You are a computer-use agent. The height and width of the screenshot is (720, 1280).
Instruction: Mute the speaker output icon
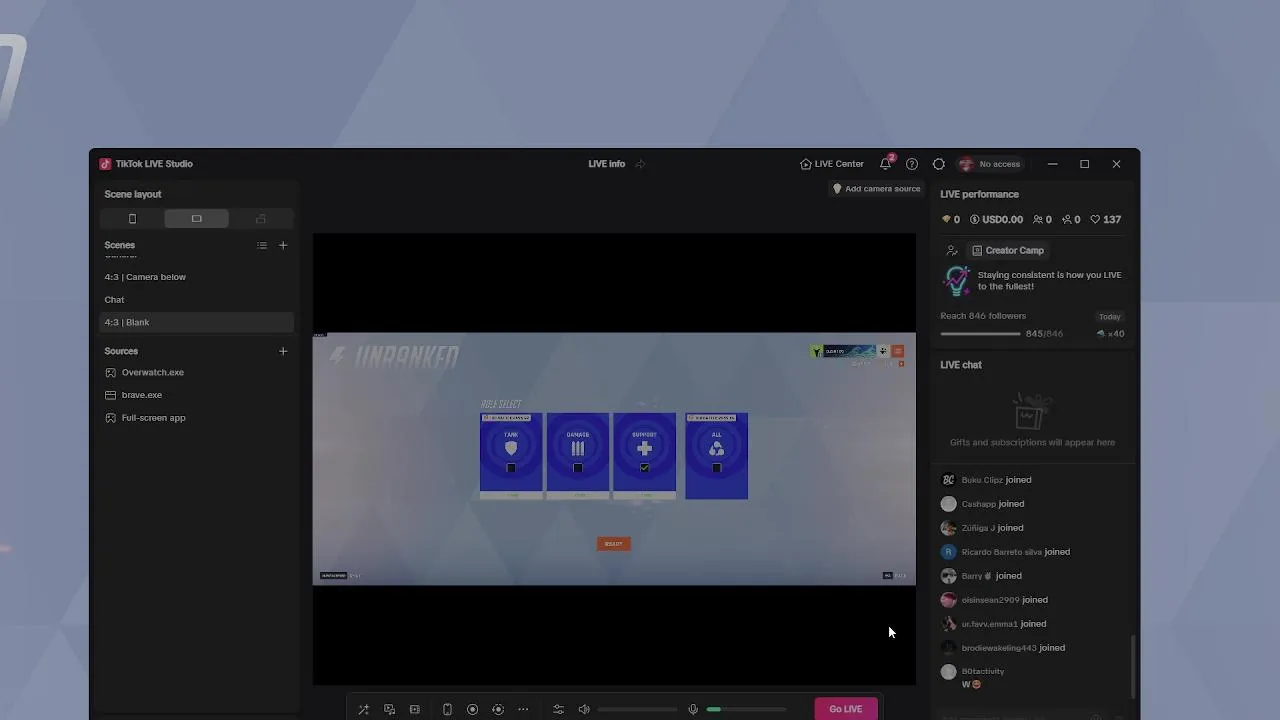tap(584, 709)
